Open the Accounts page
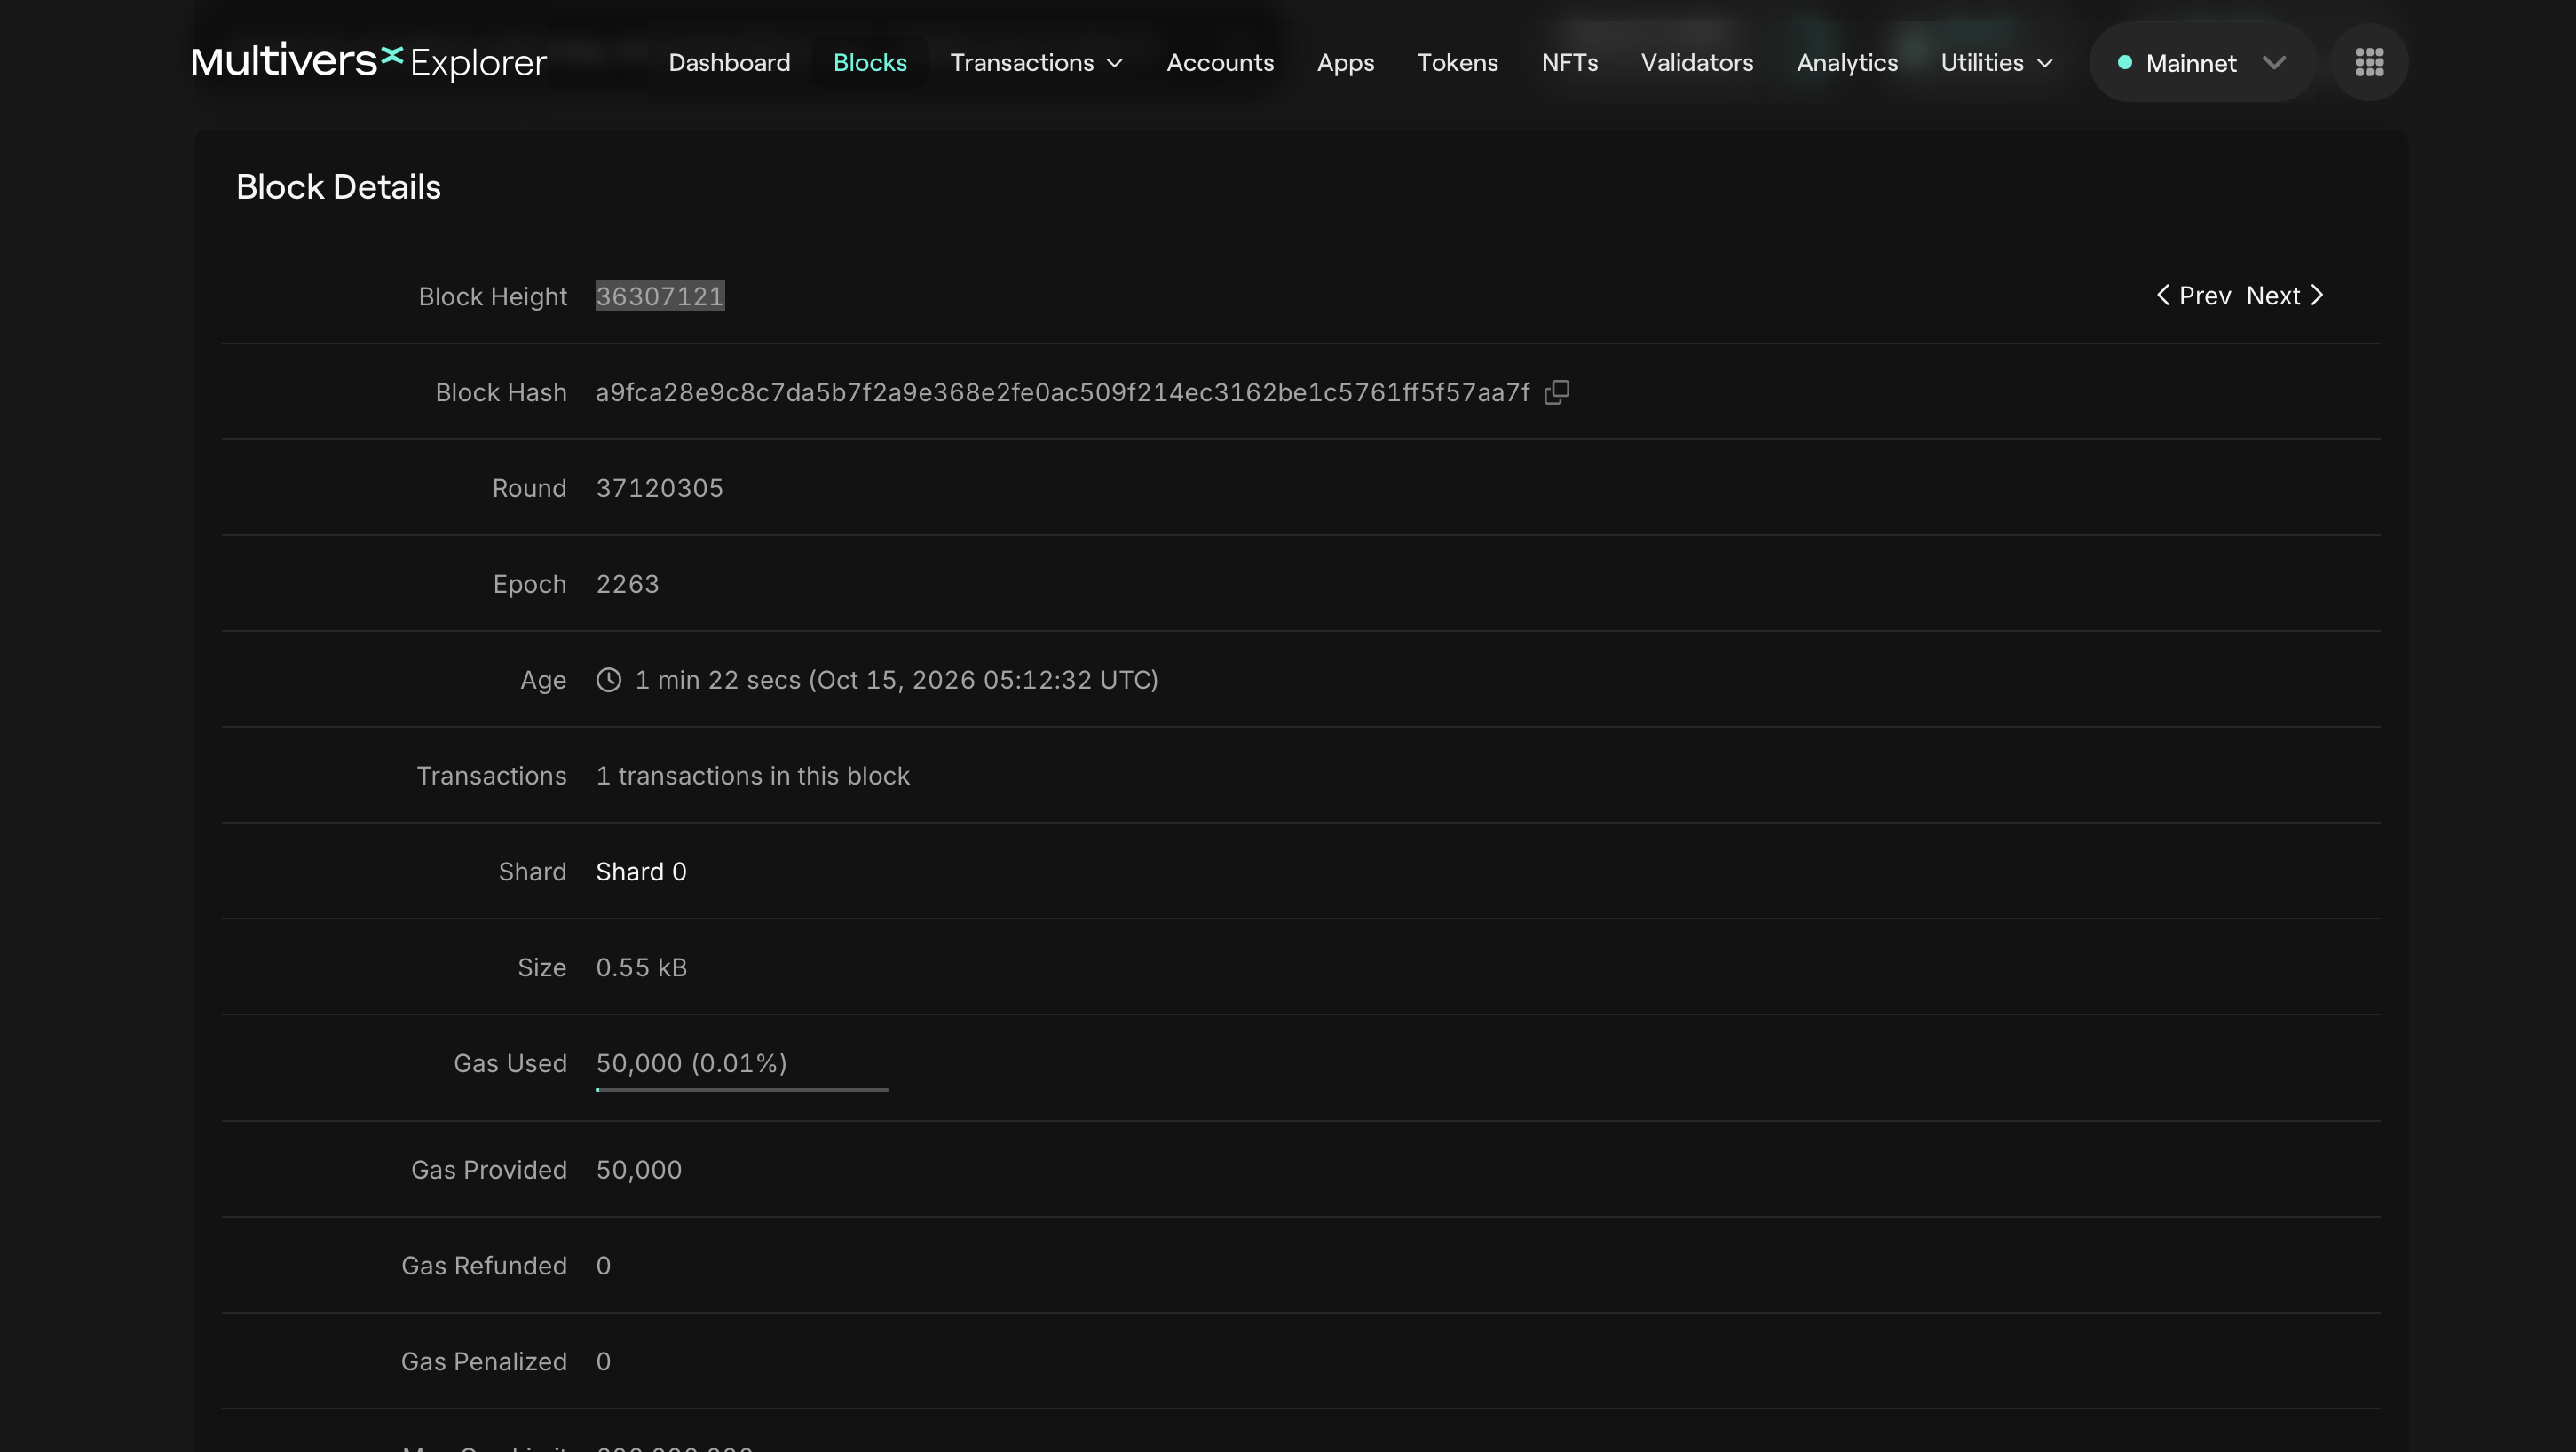2576x1452 pixels. [1220, 62]
